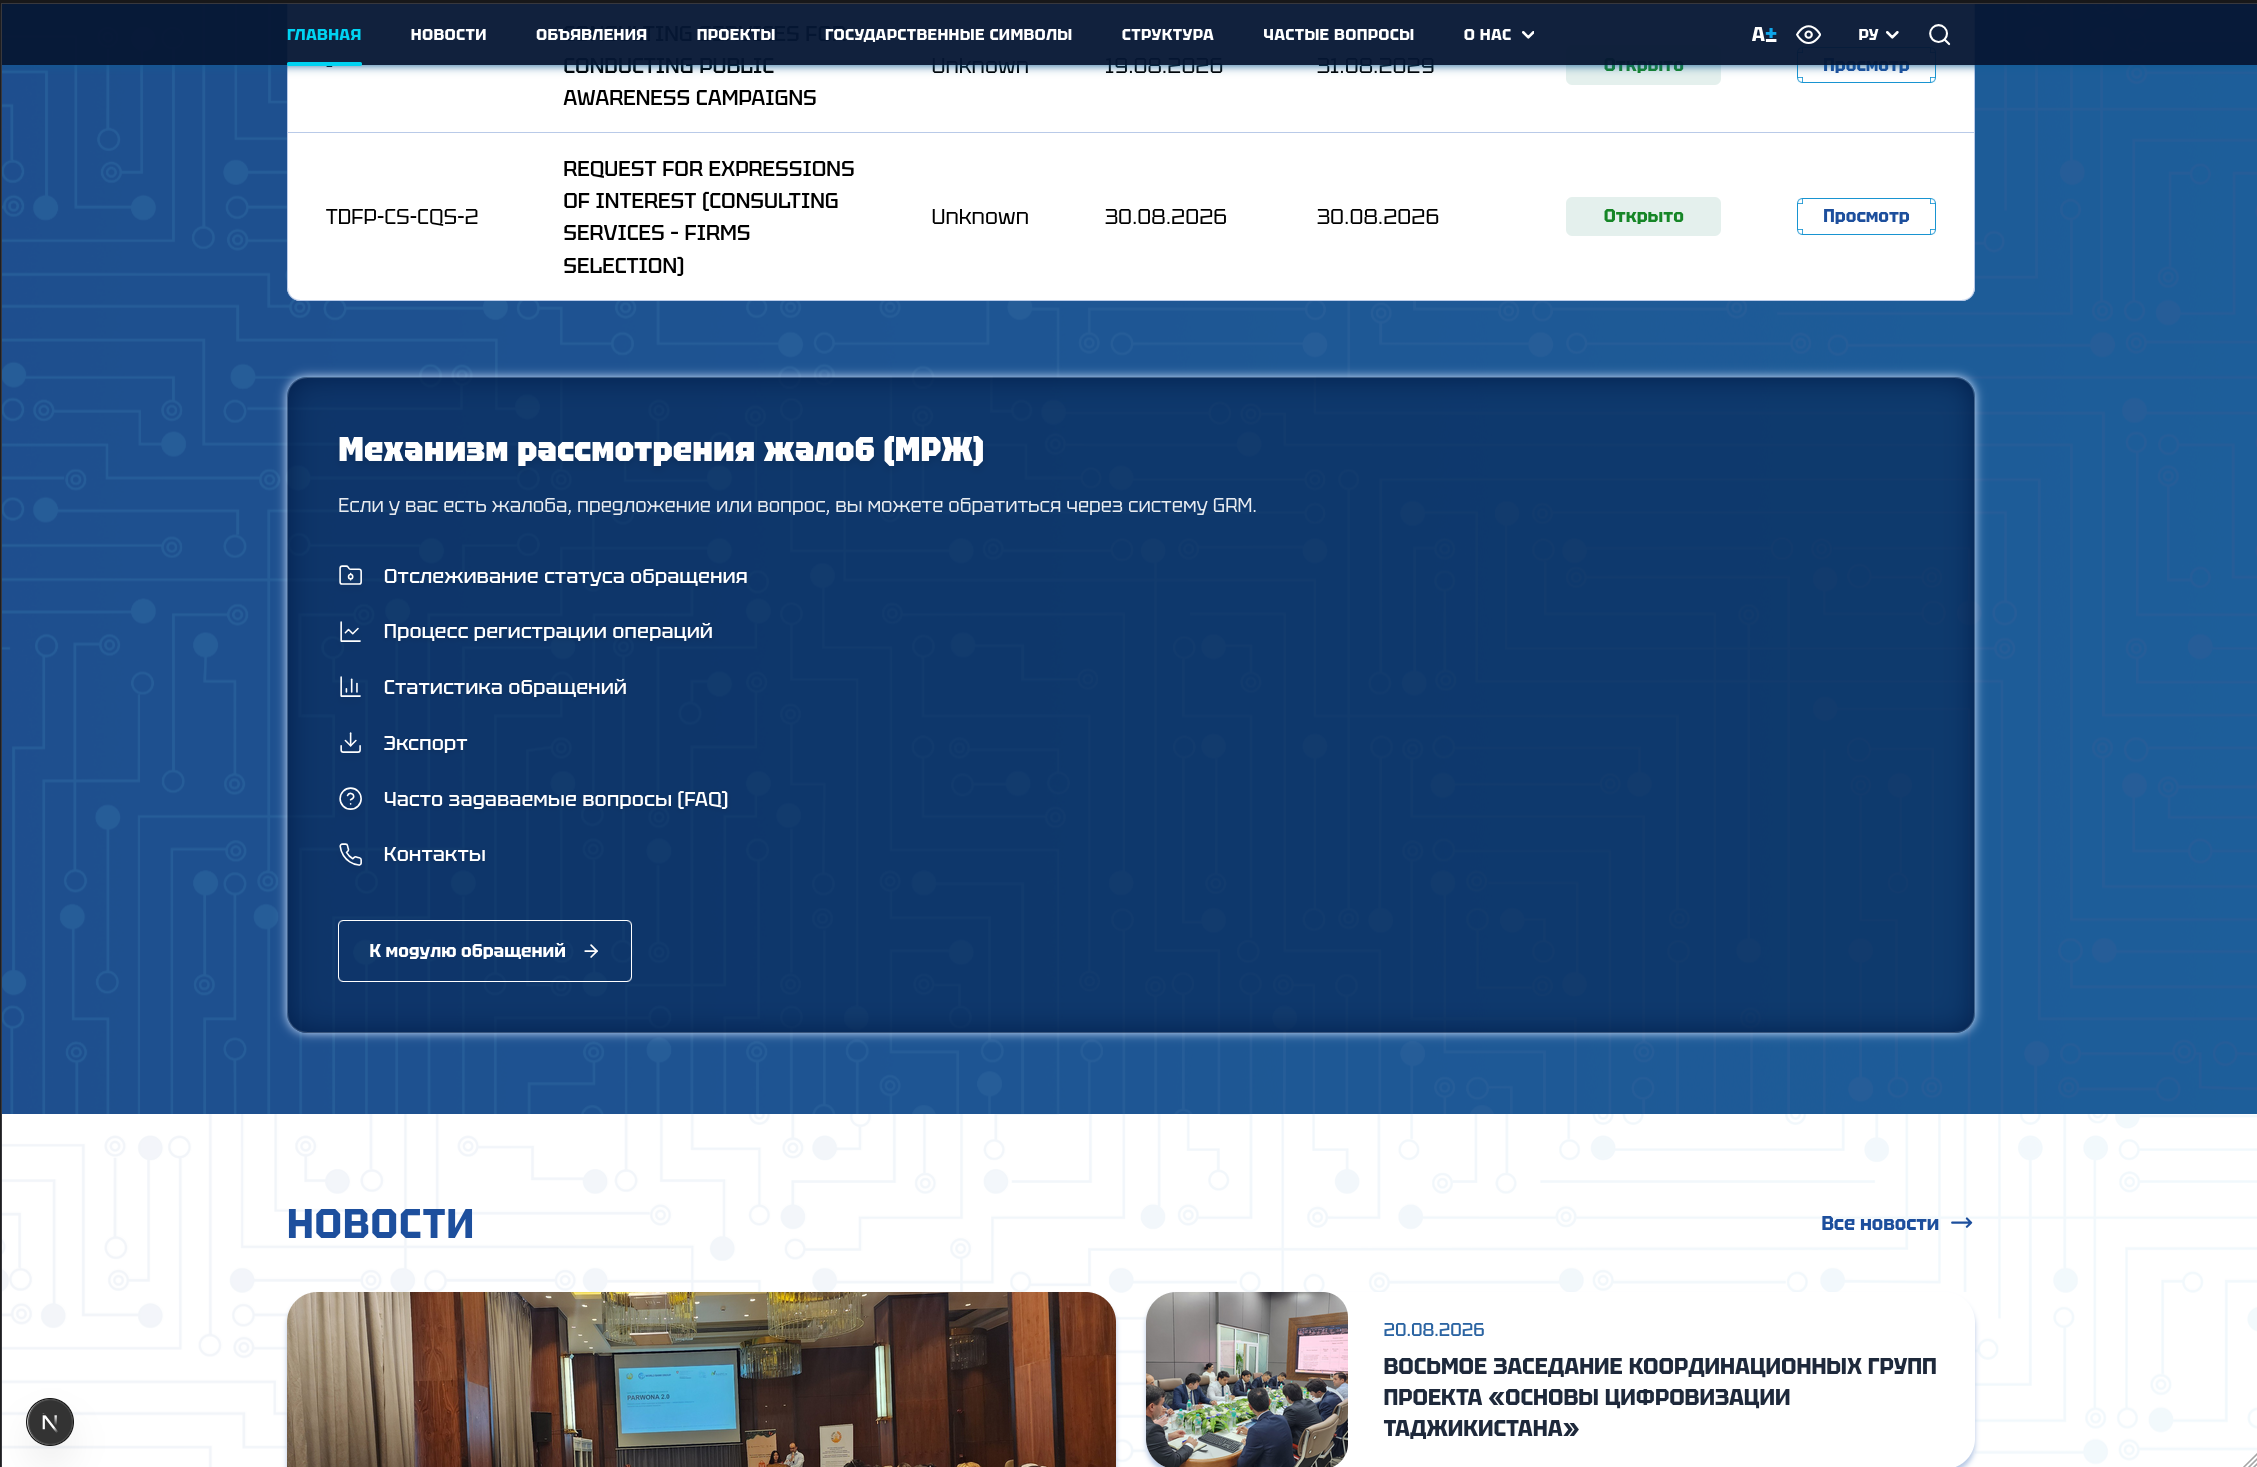Click the Открыто status badge for TDFP-CS-CQS-2
Image resolution: width=2257 pixels, height=1467 pixels.
(1643, 216)
